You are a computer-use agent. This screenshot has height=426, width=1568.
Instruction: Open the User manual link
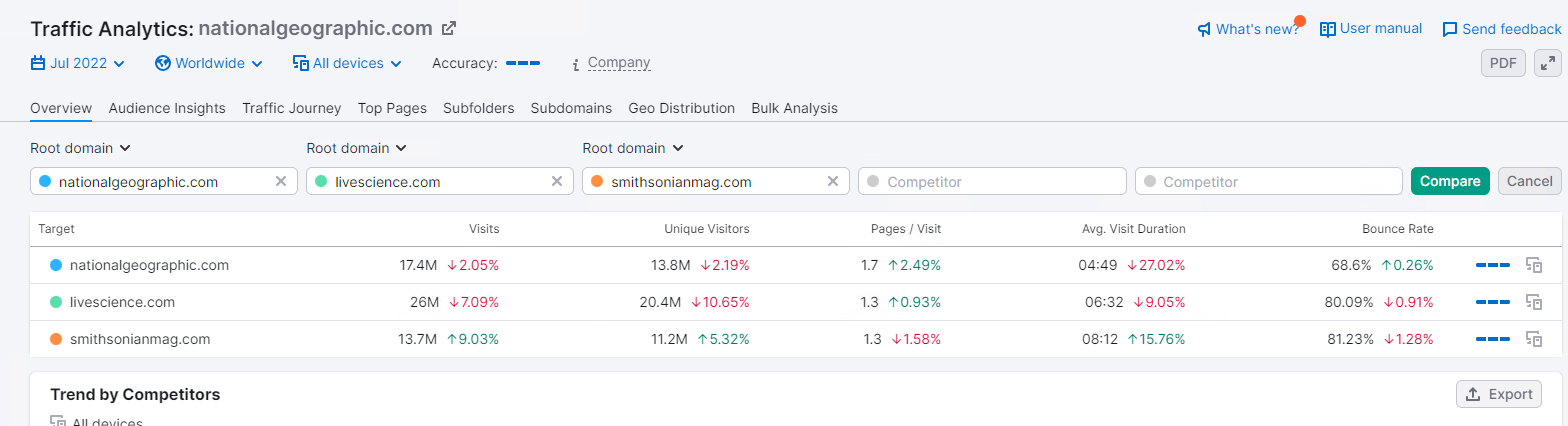pos(1371,29)
